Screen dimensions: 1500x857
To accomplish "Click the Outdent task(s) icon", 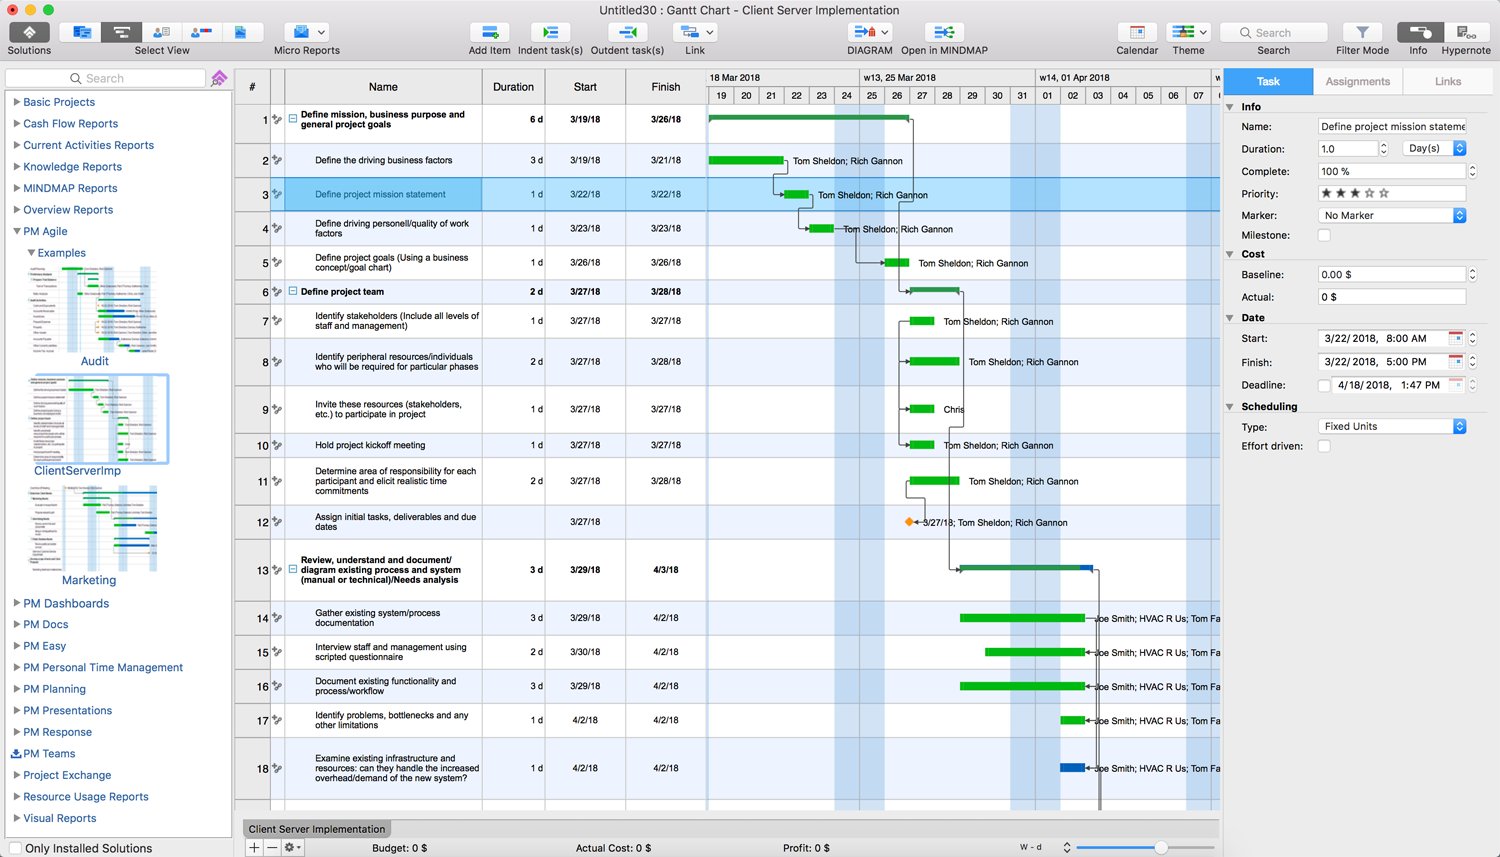I will click(627, 33).
